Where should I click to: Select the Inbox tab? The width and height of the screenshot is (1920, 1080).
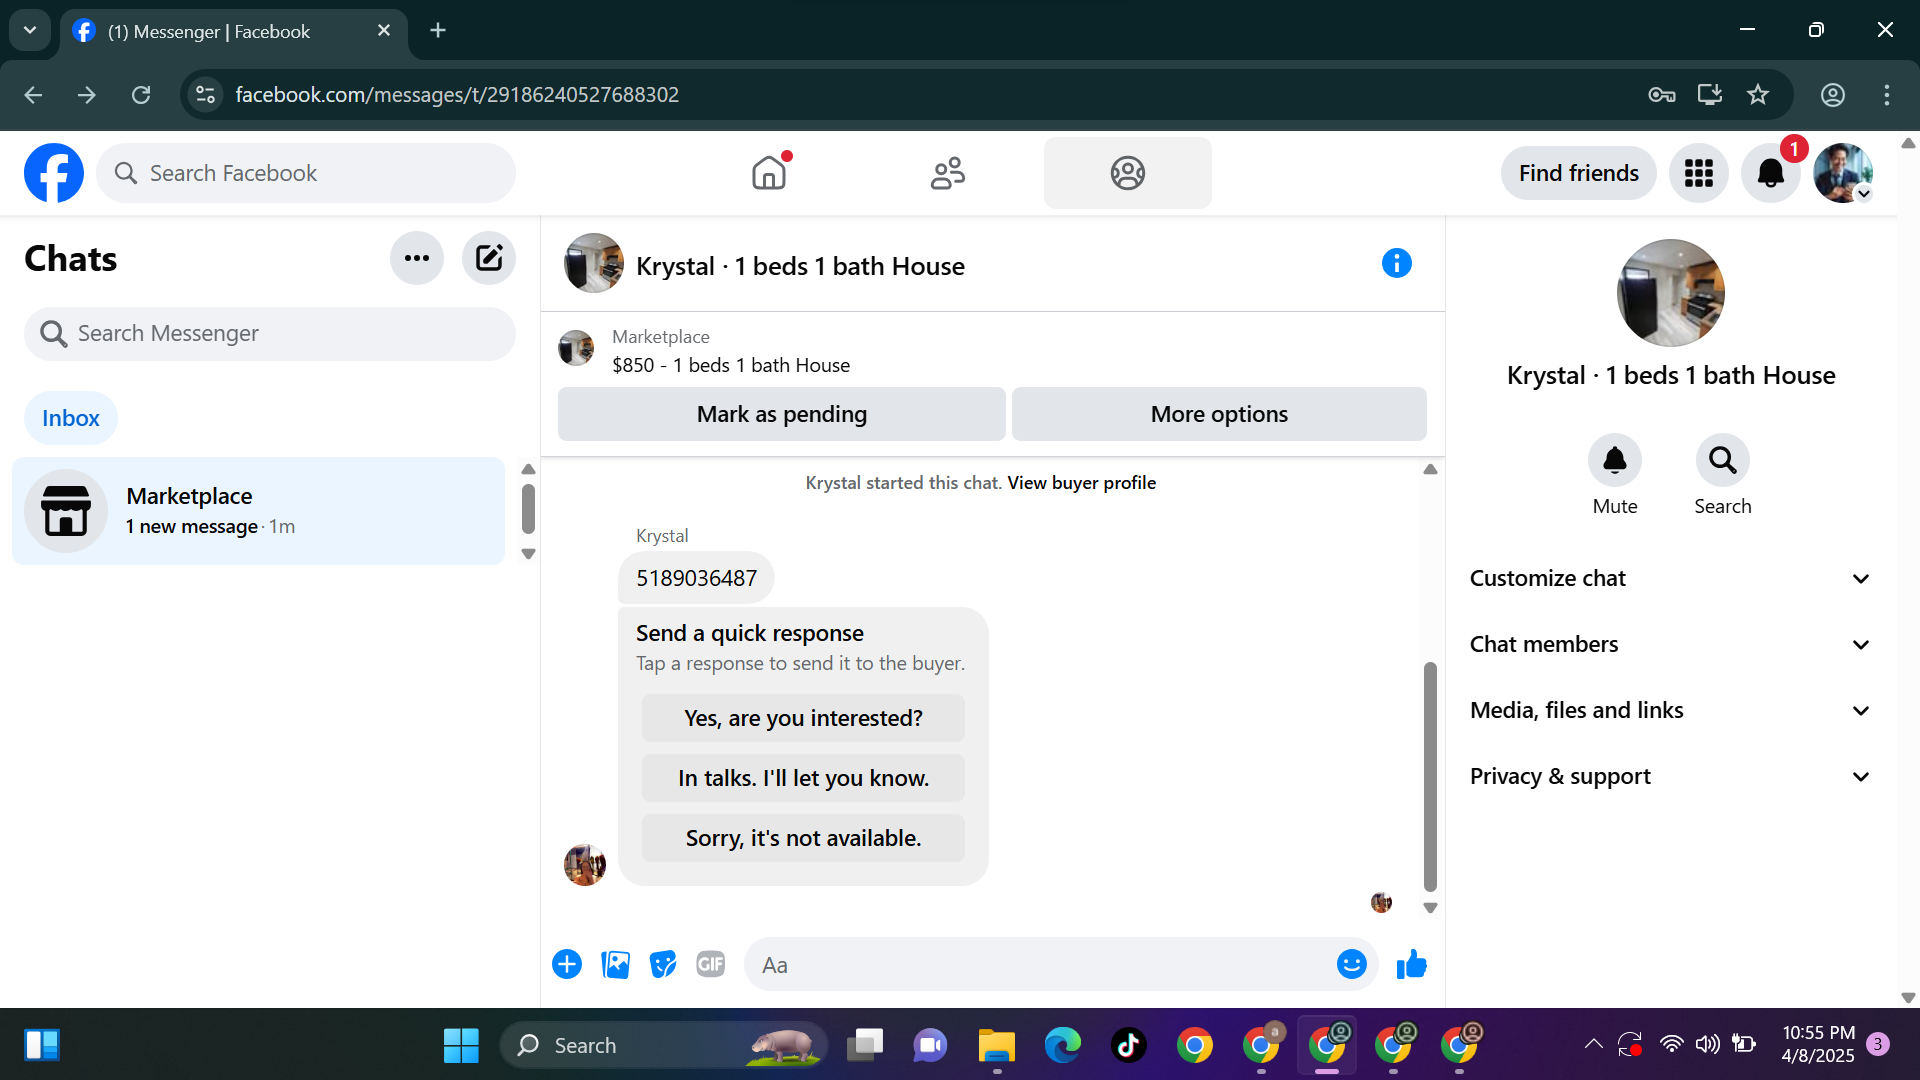(x=70, y=418)
